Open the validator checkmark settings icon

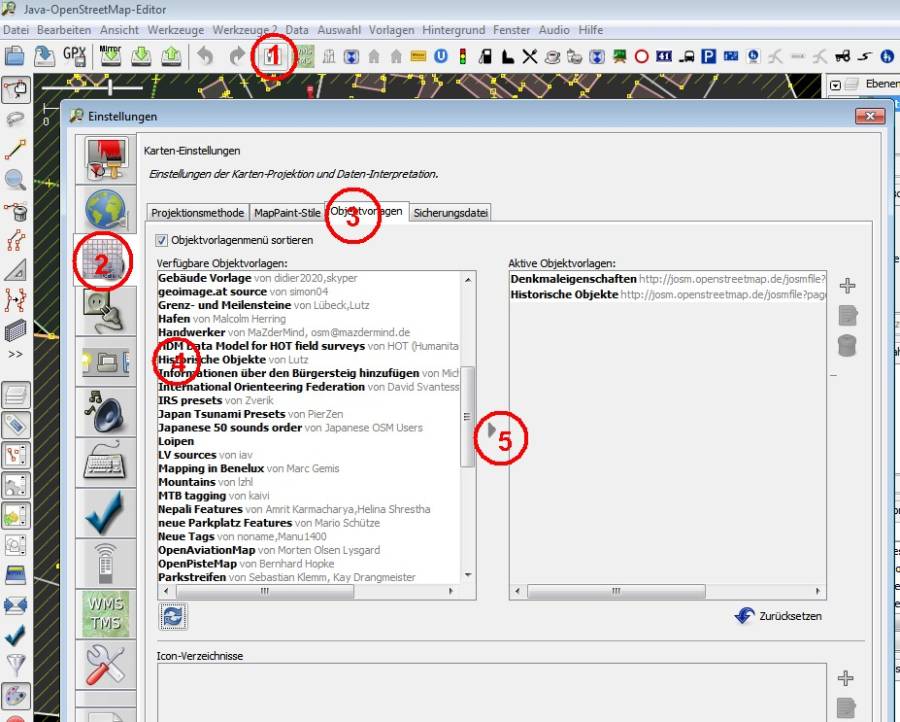(x=104, y=513)
